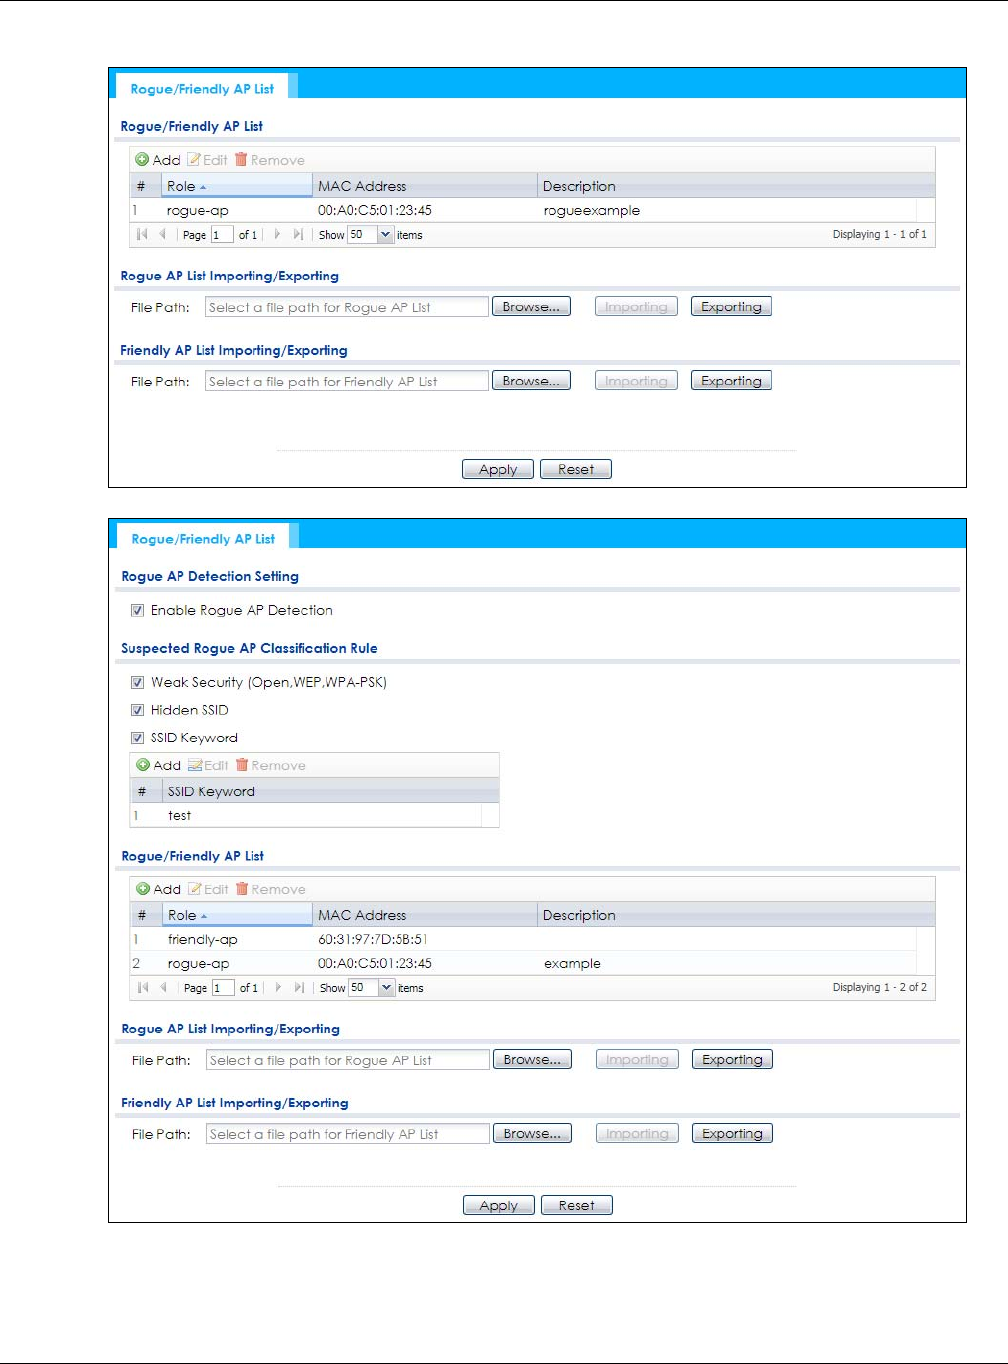Select the rogueexample row in upper list
Image resolution: width=1008 pixels, height=1364 pixels.
[524, 210]
